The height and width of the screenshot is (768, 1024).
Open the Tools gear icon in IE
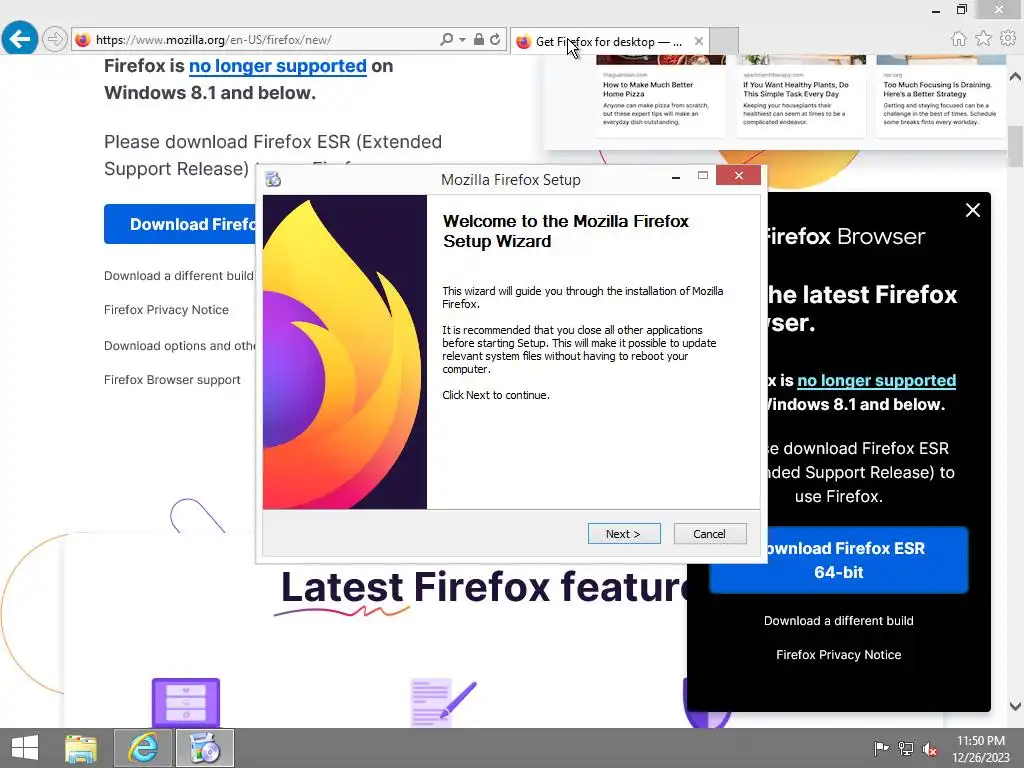pos(1008,39)
